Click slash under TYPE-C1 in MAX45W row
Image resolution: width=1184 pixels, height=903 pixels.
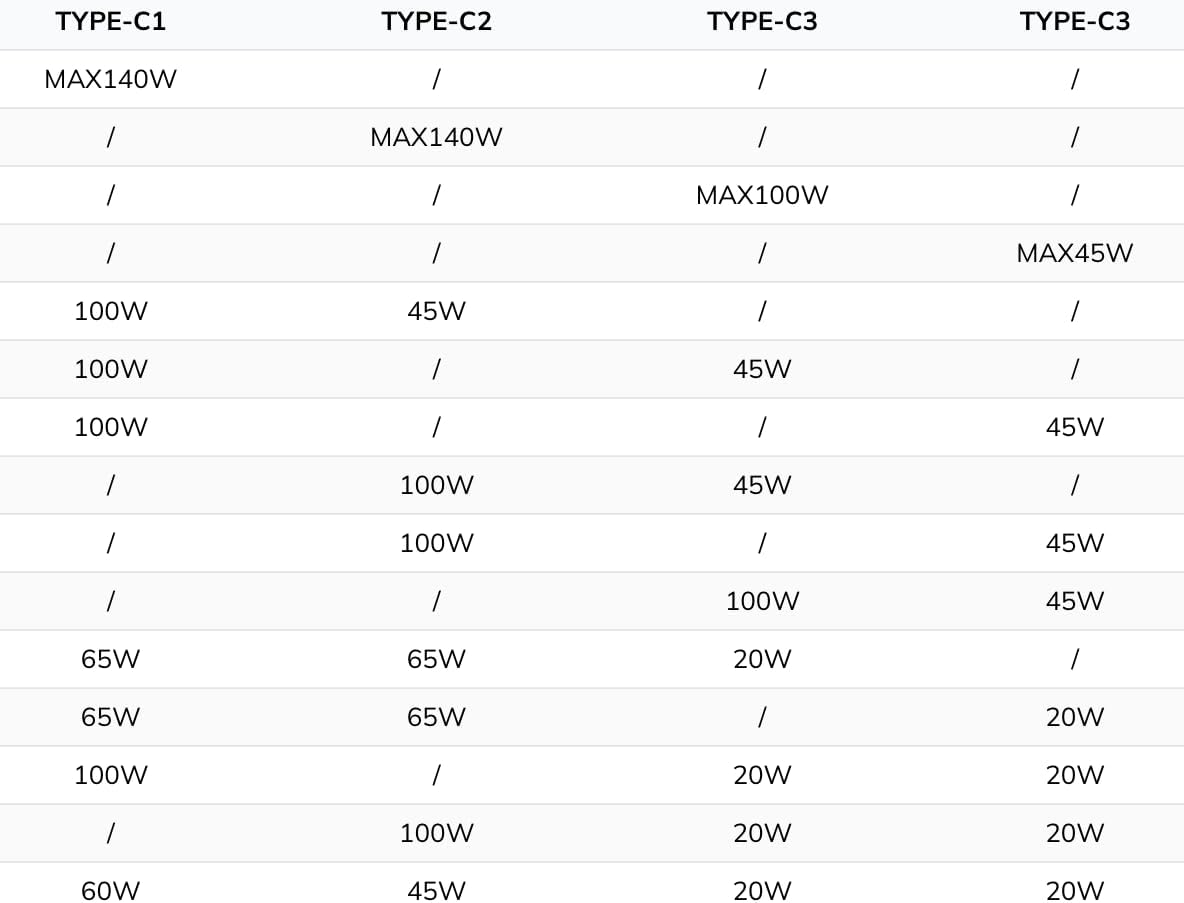(110, 254)
